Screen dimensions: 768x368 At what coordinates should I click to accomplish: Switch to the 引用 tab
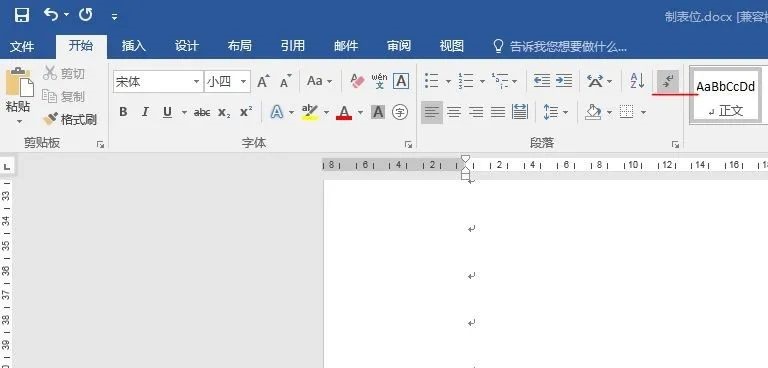coord(293,46)
